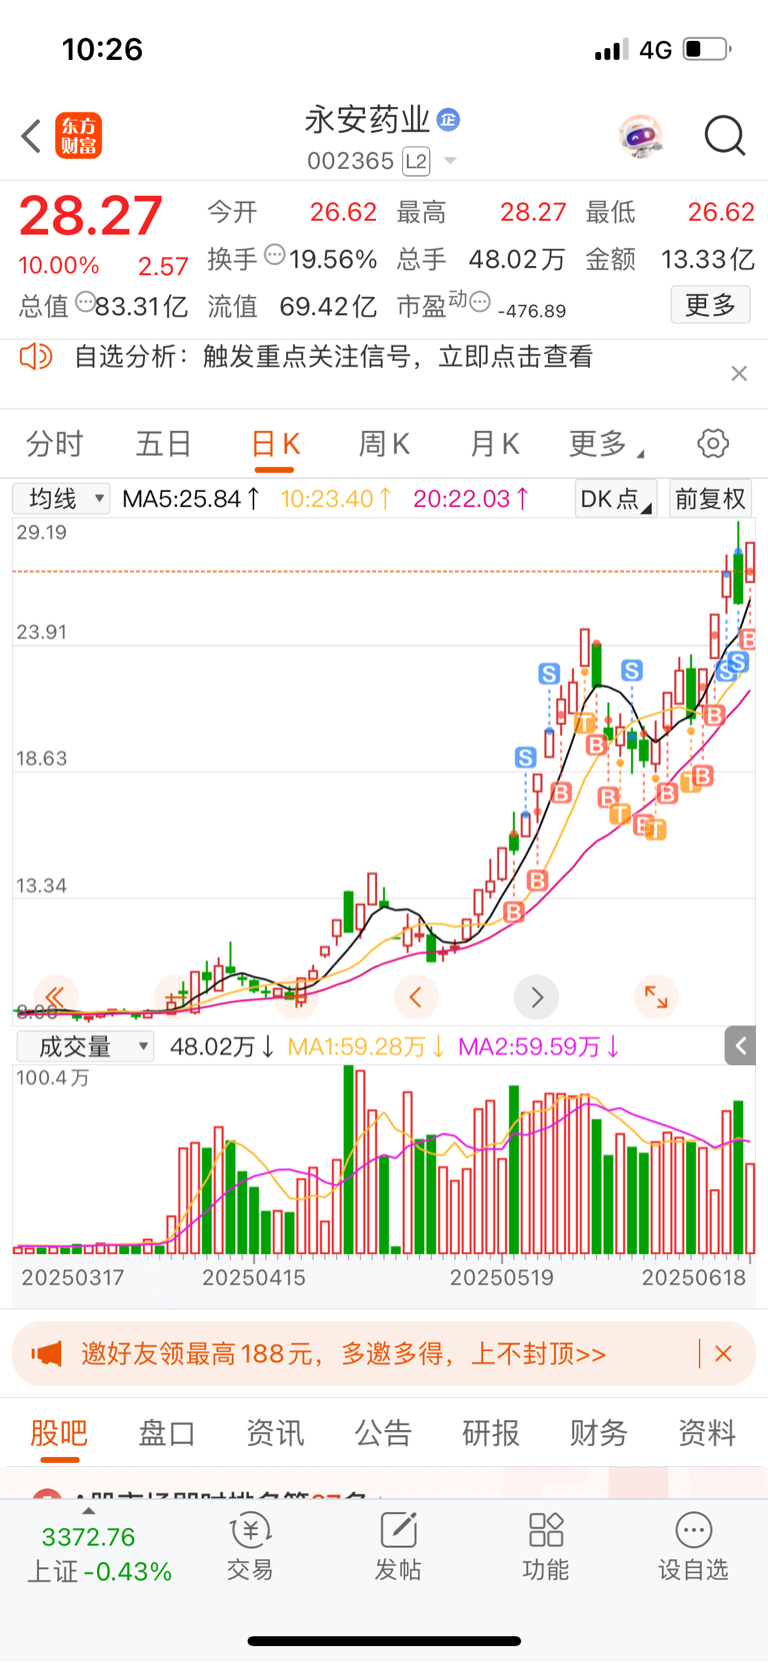Tap the megaphone icon on invite banner
The image size is (768, 1663).
click(x=46, y=1354)
